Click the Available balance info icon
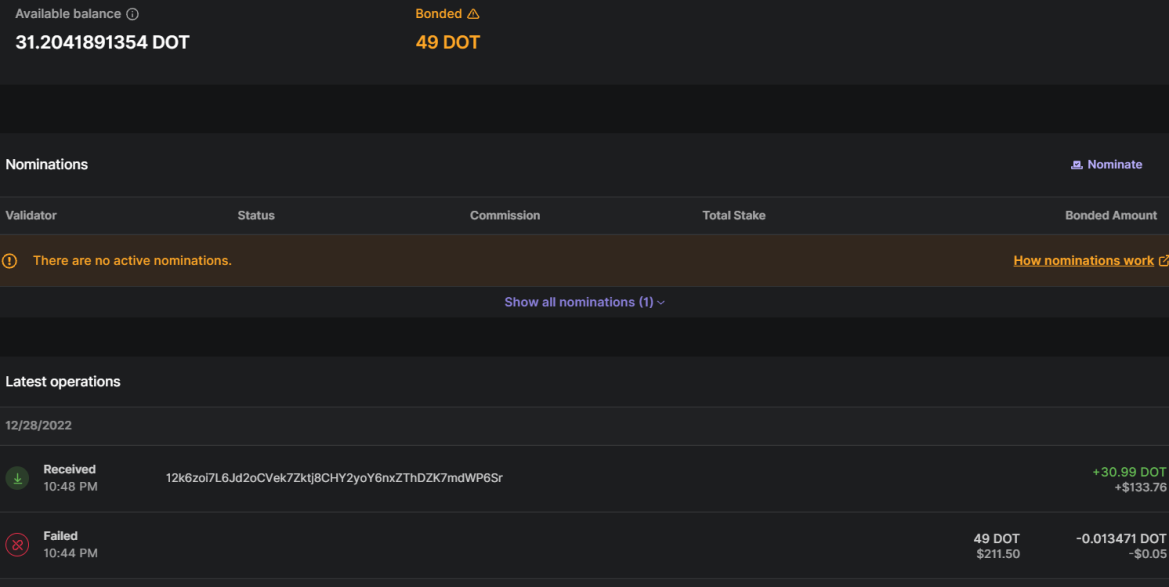Viewport: 1169px width, 587px height. pyautogui.click(x=133, y=15)
